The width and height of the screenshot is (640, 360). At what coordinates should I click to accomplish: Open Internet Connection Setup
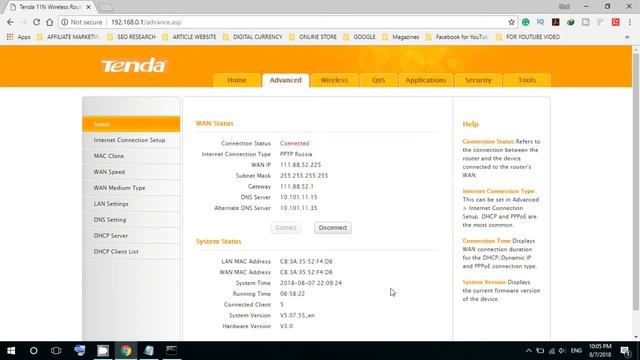tap(131, 140)
